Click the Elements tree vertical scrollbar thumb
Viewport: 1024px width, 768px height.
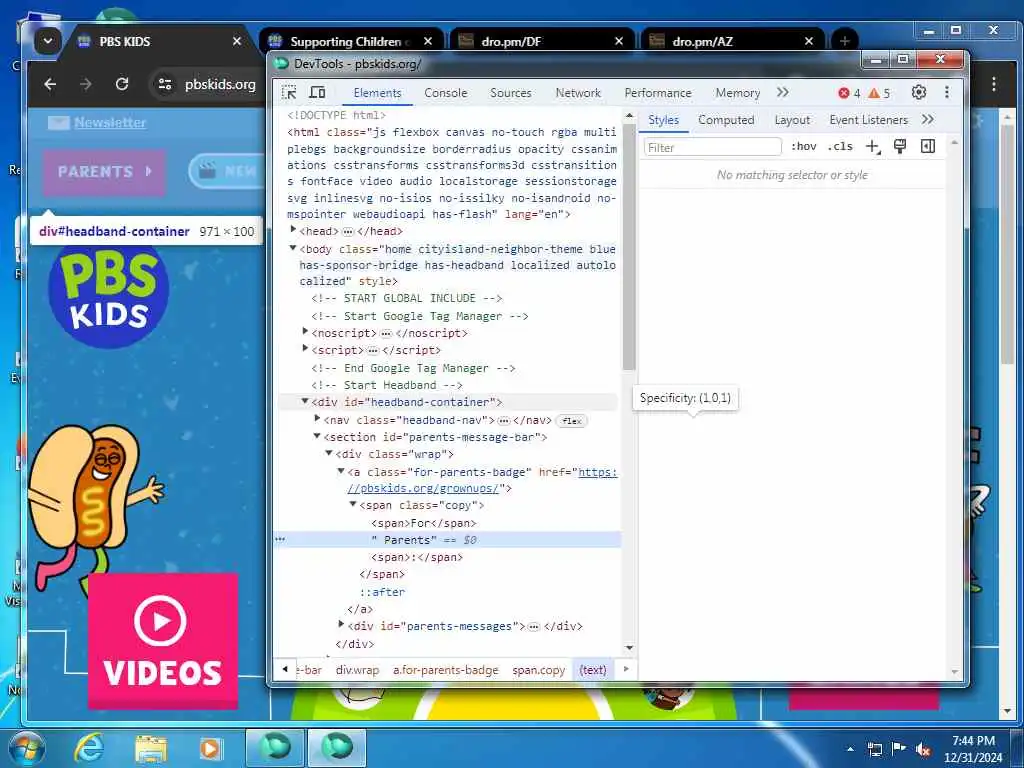tap(629, 247)
